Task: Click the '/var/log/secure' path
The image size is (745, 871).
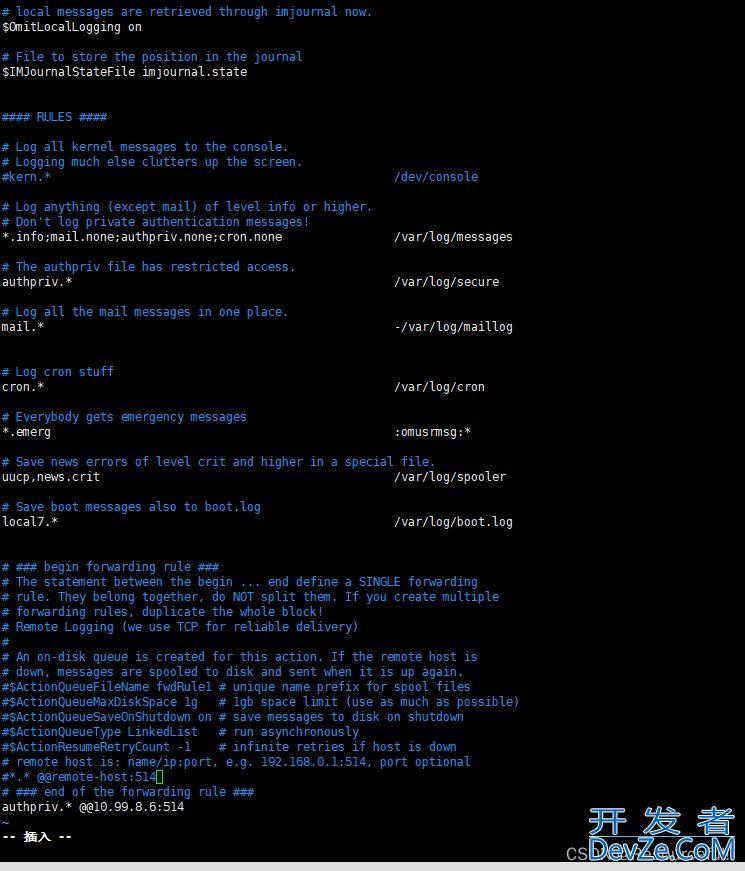Action: 447,282
